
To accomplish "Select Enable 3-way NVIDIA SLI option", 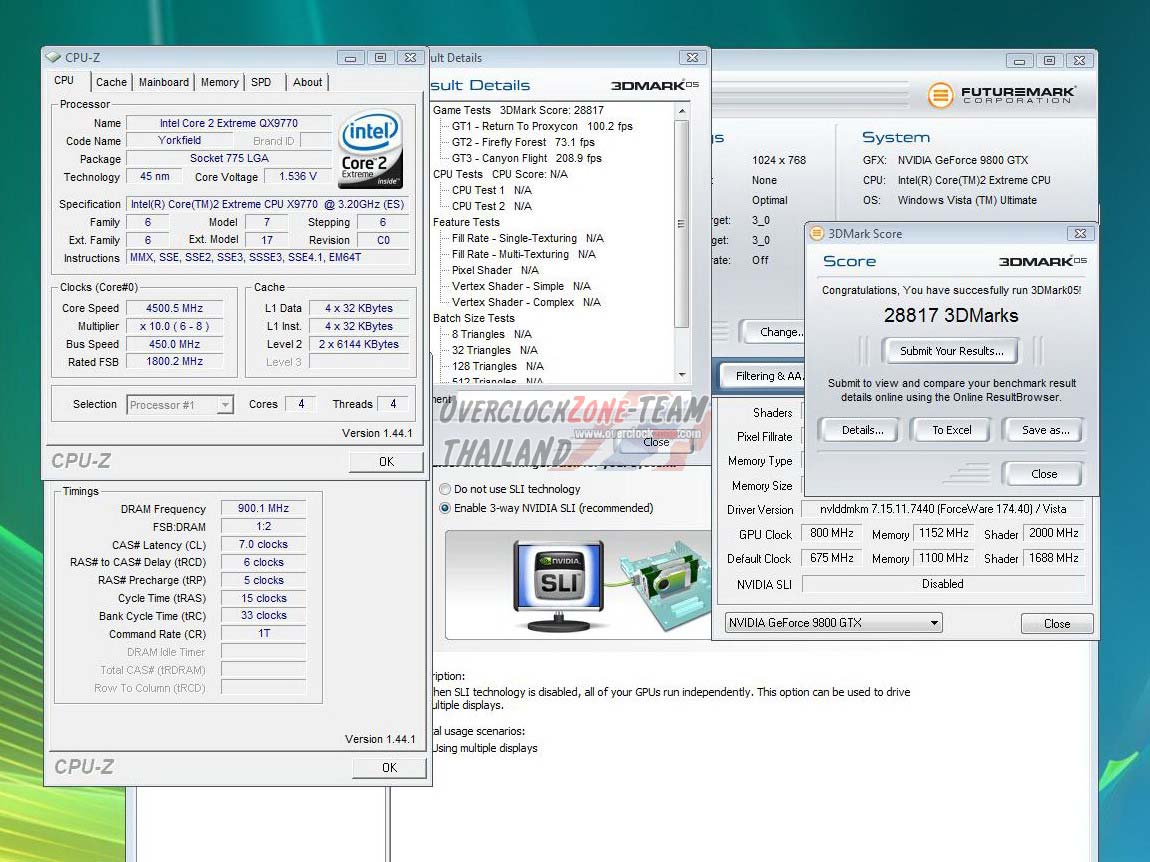I will coord(444,508).
